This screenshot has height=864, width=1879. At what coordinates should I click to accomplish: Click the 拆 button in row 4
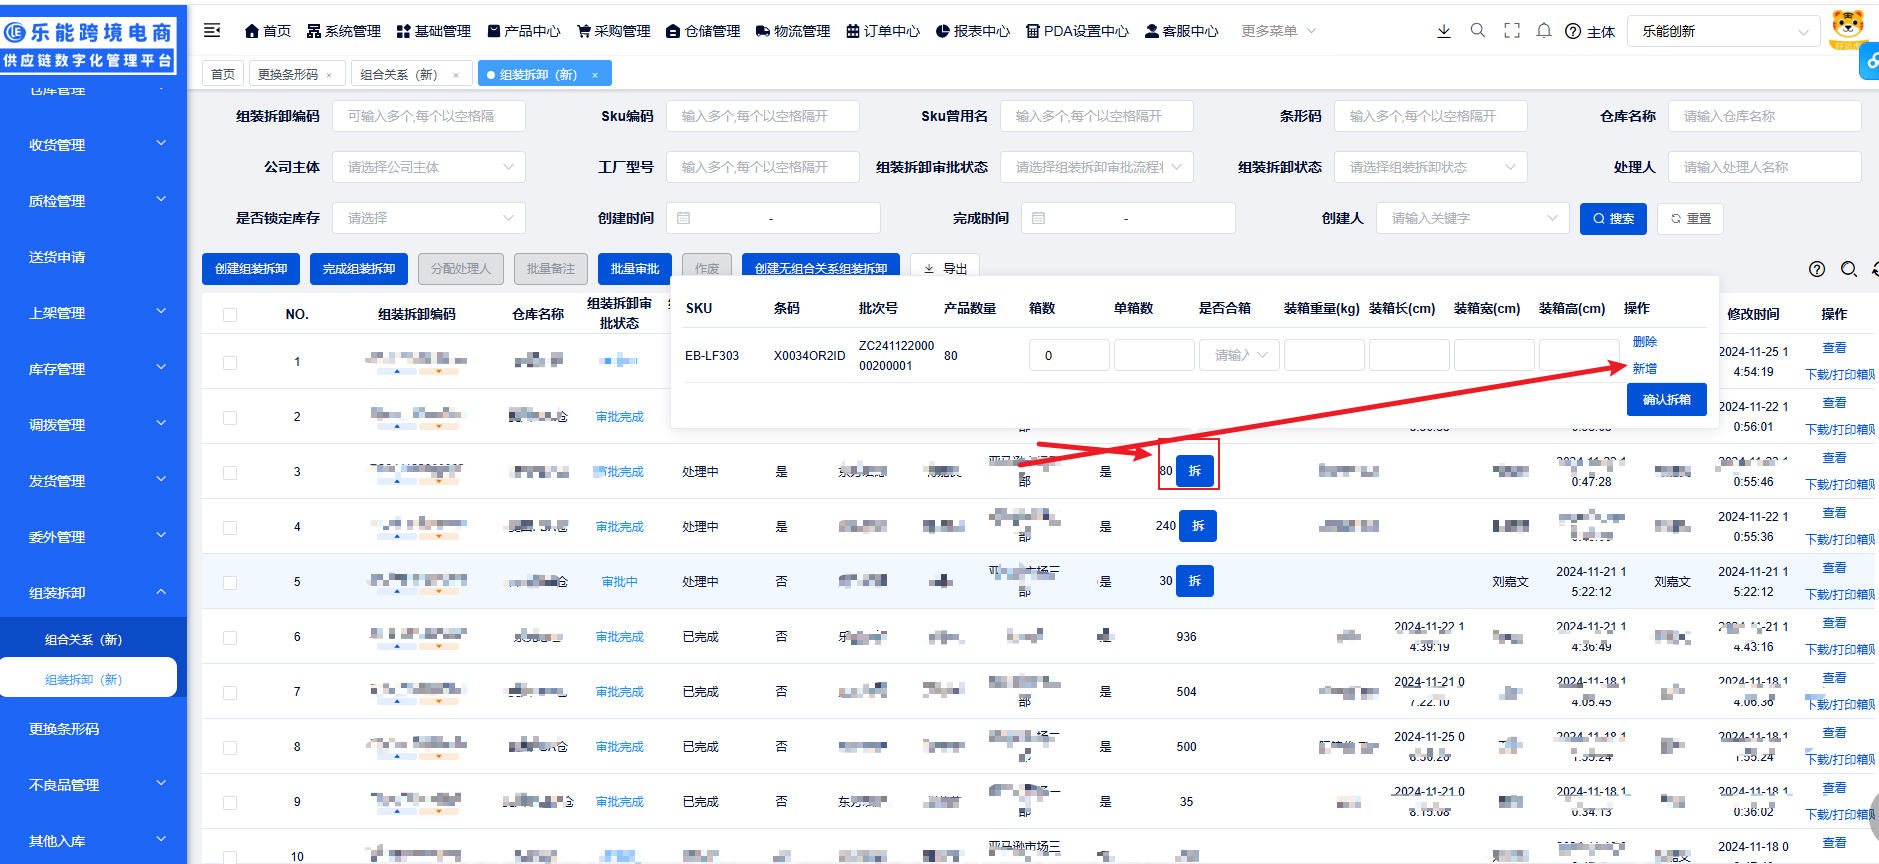click(x=1198, y=526)
